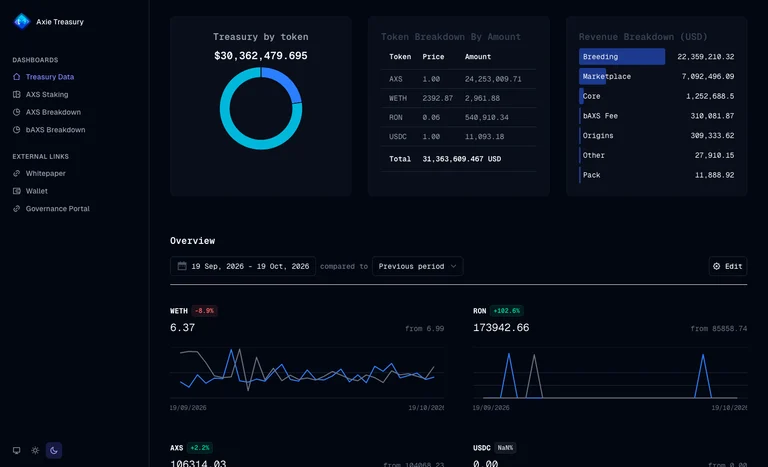Click the $30,362,479.695 treasury total
This screenshot has width=768, height=467.
coord(261,55)
